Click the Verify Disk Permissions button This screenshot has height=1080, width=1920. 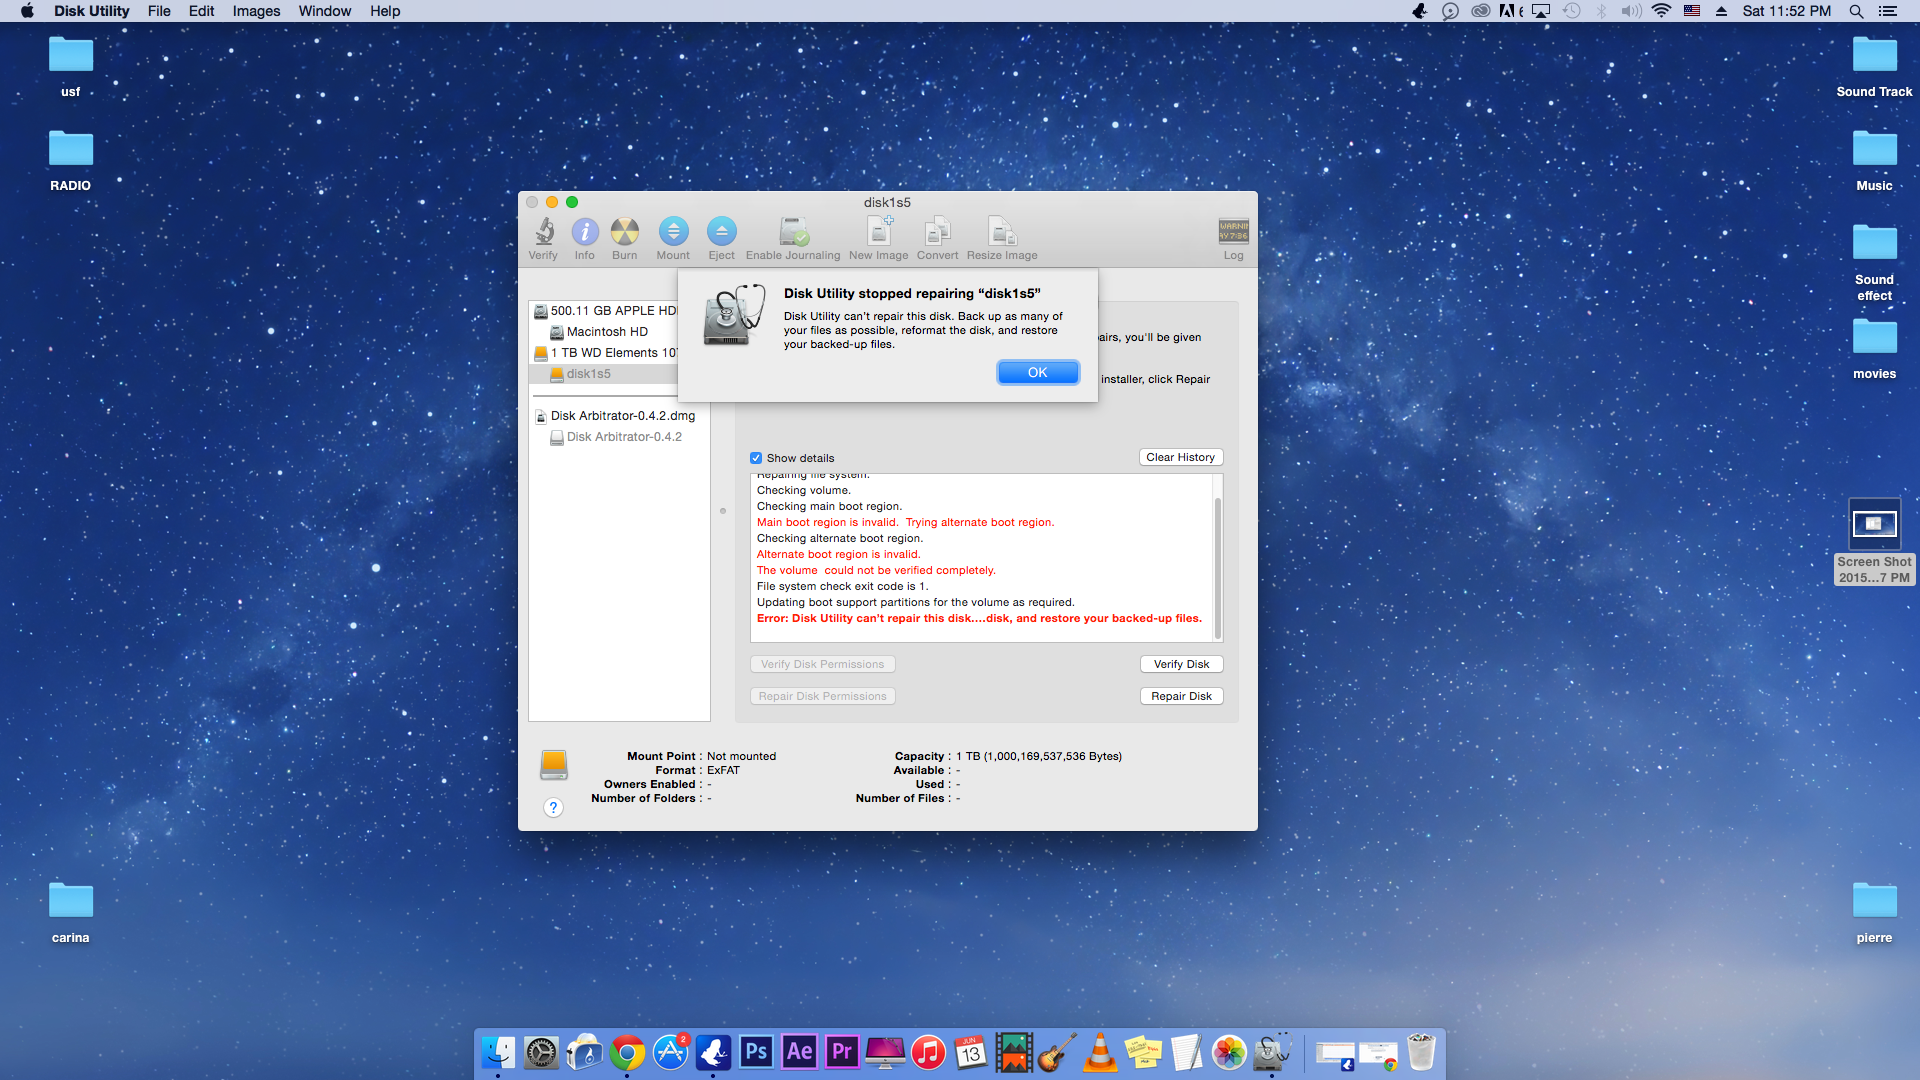tap(822, 664)
